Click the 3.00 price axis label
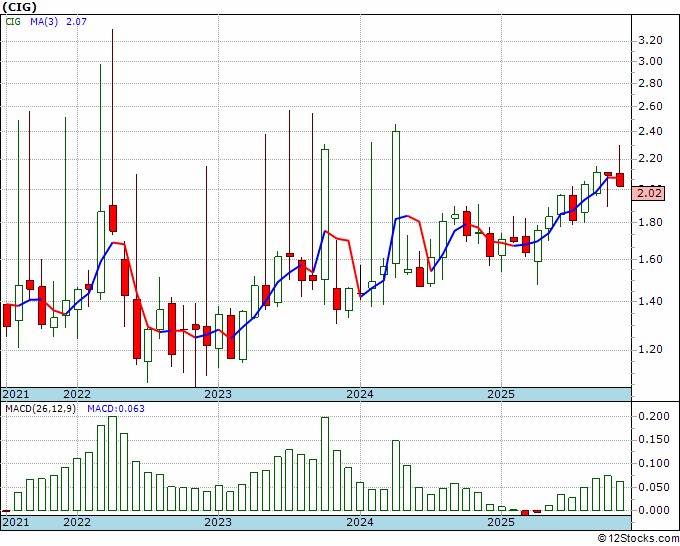680x546 pixels. (651, 62)
